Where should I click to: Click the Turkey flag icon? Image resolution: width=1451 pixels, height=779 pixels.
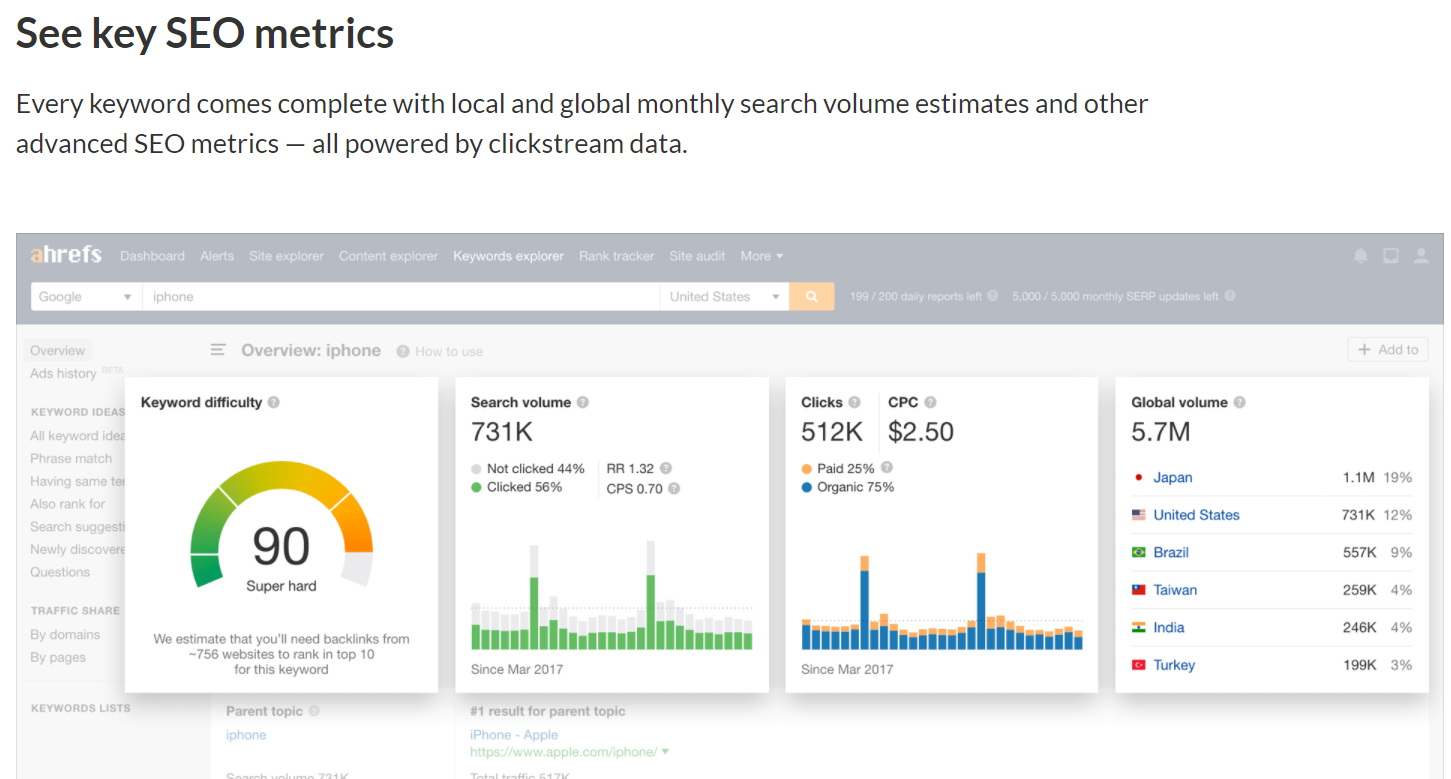tap(1139, 665)
